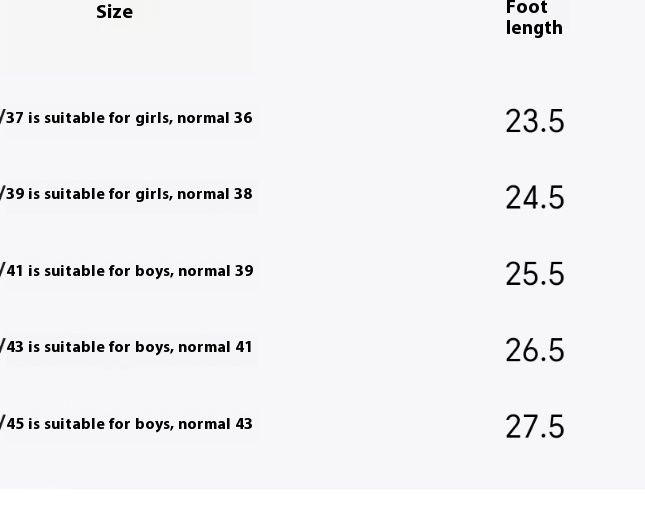Click the /41 size number
645x505 pixels.
pyautogui.click(x=12, y=271)
